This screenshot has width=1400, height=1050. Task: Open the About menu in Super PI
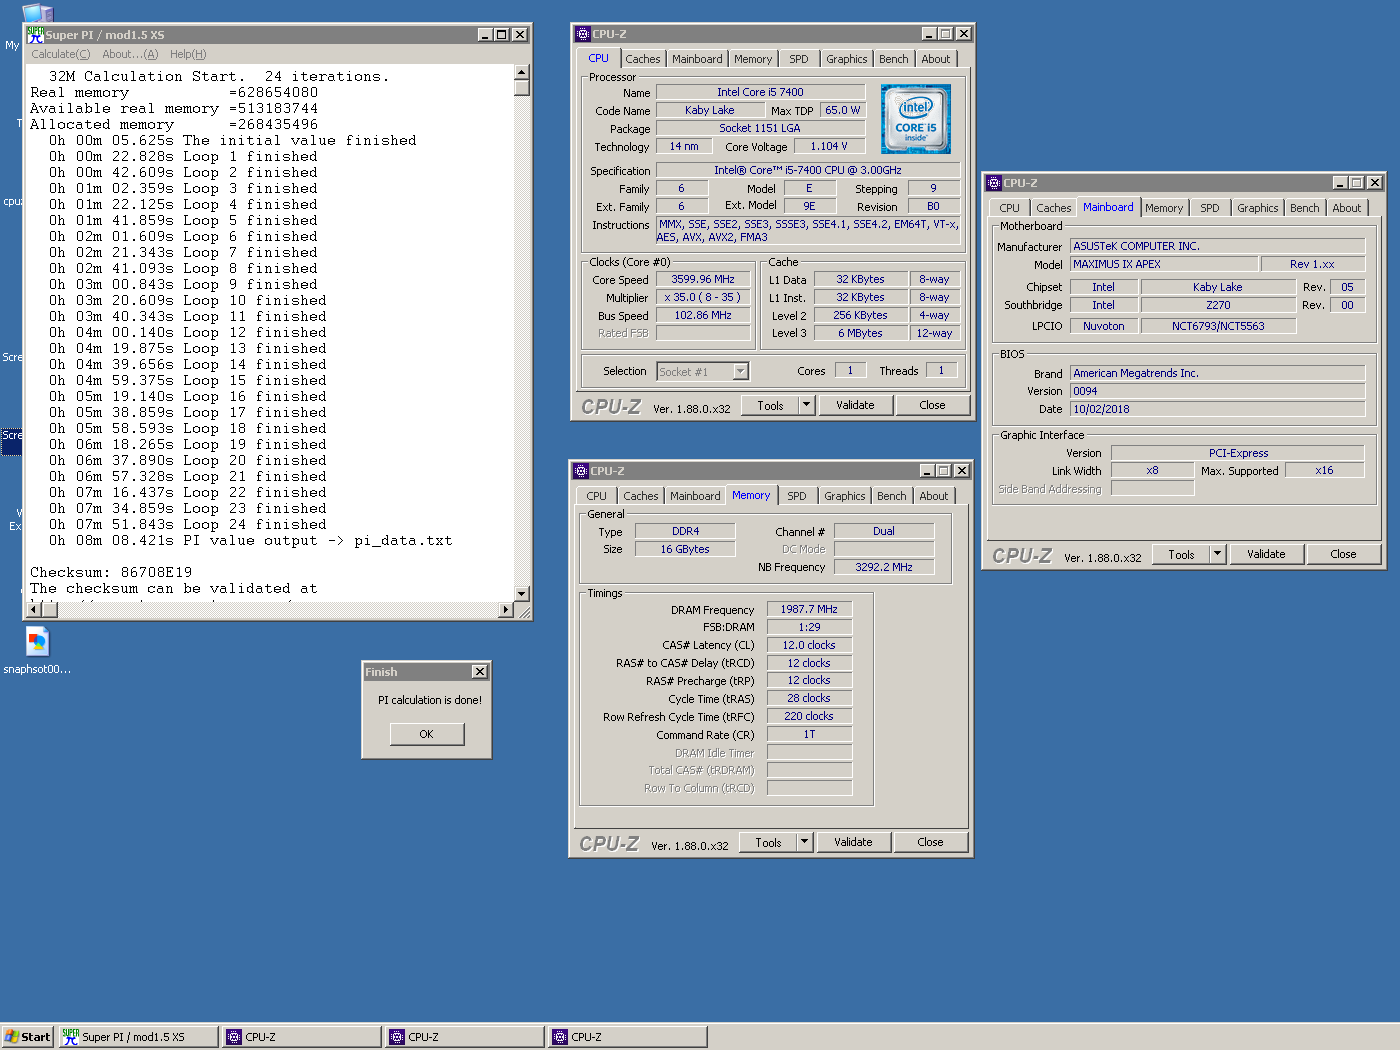[130, 54]
